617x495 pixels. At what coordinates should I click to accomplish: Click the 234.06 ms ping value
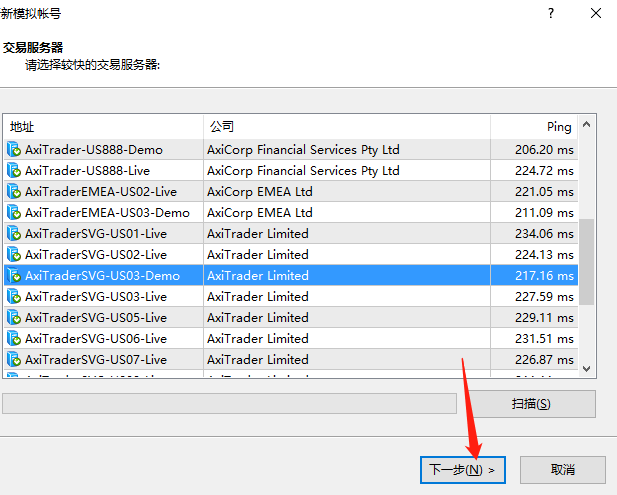544,233
